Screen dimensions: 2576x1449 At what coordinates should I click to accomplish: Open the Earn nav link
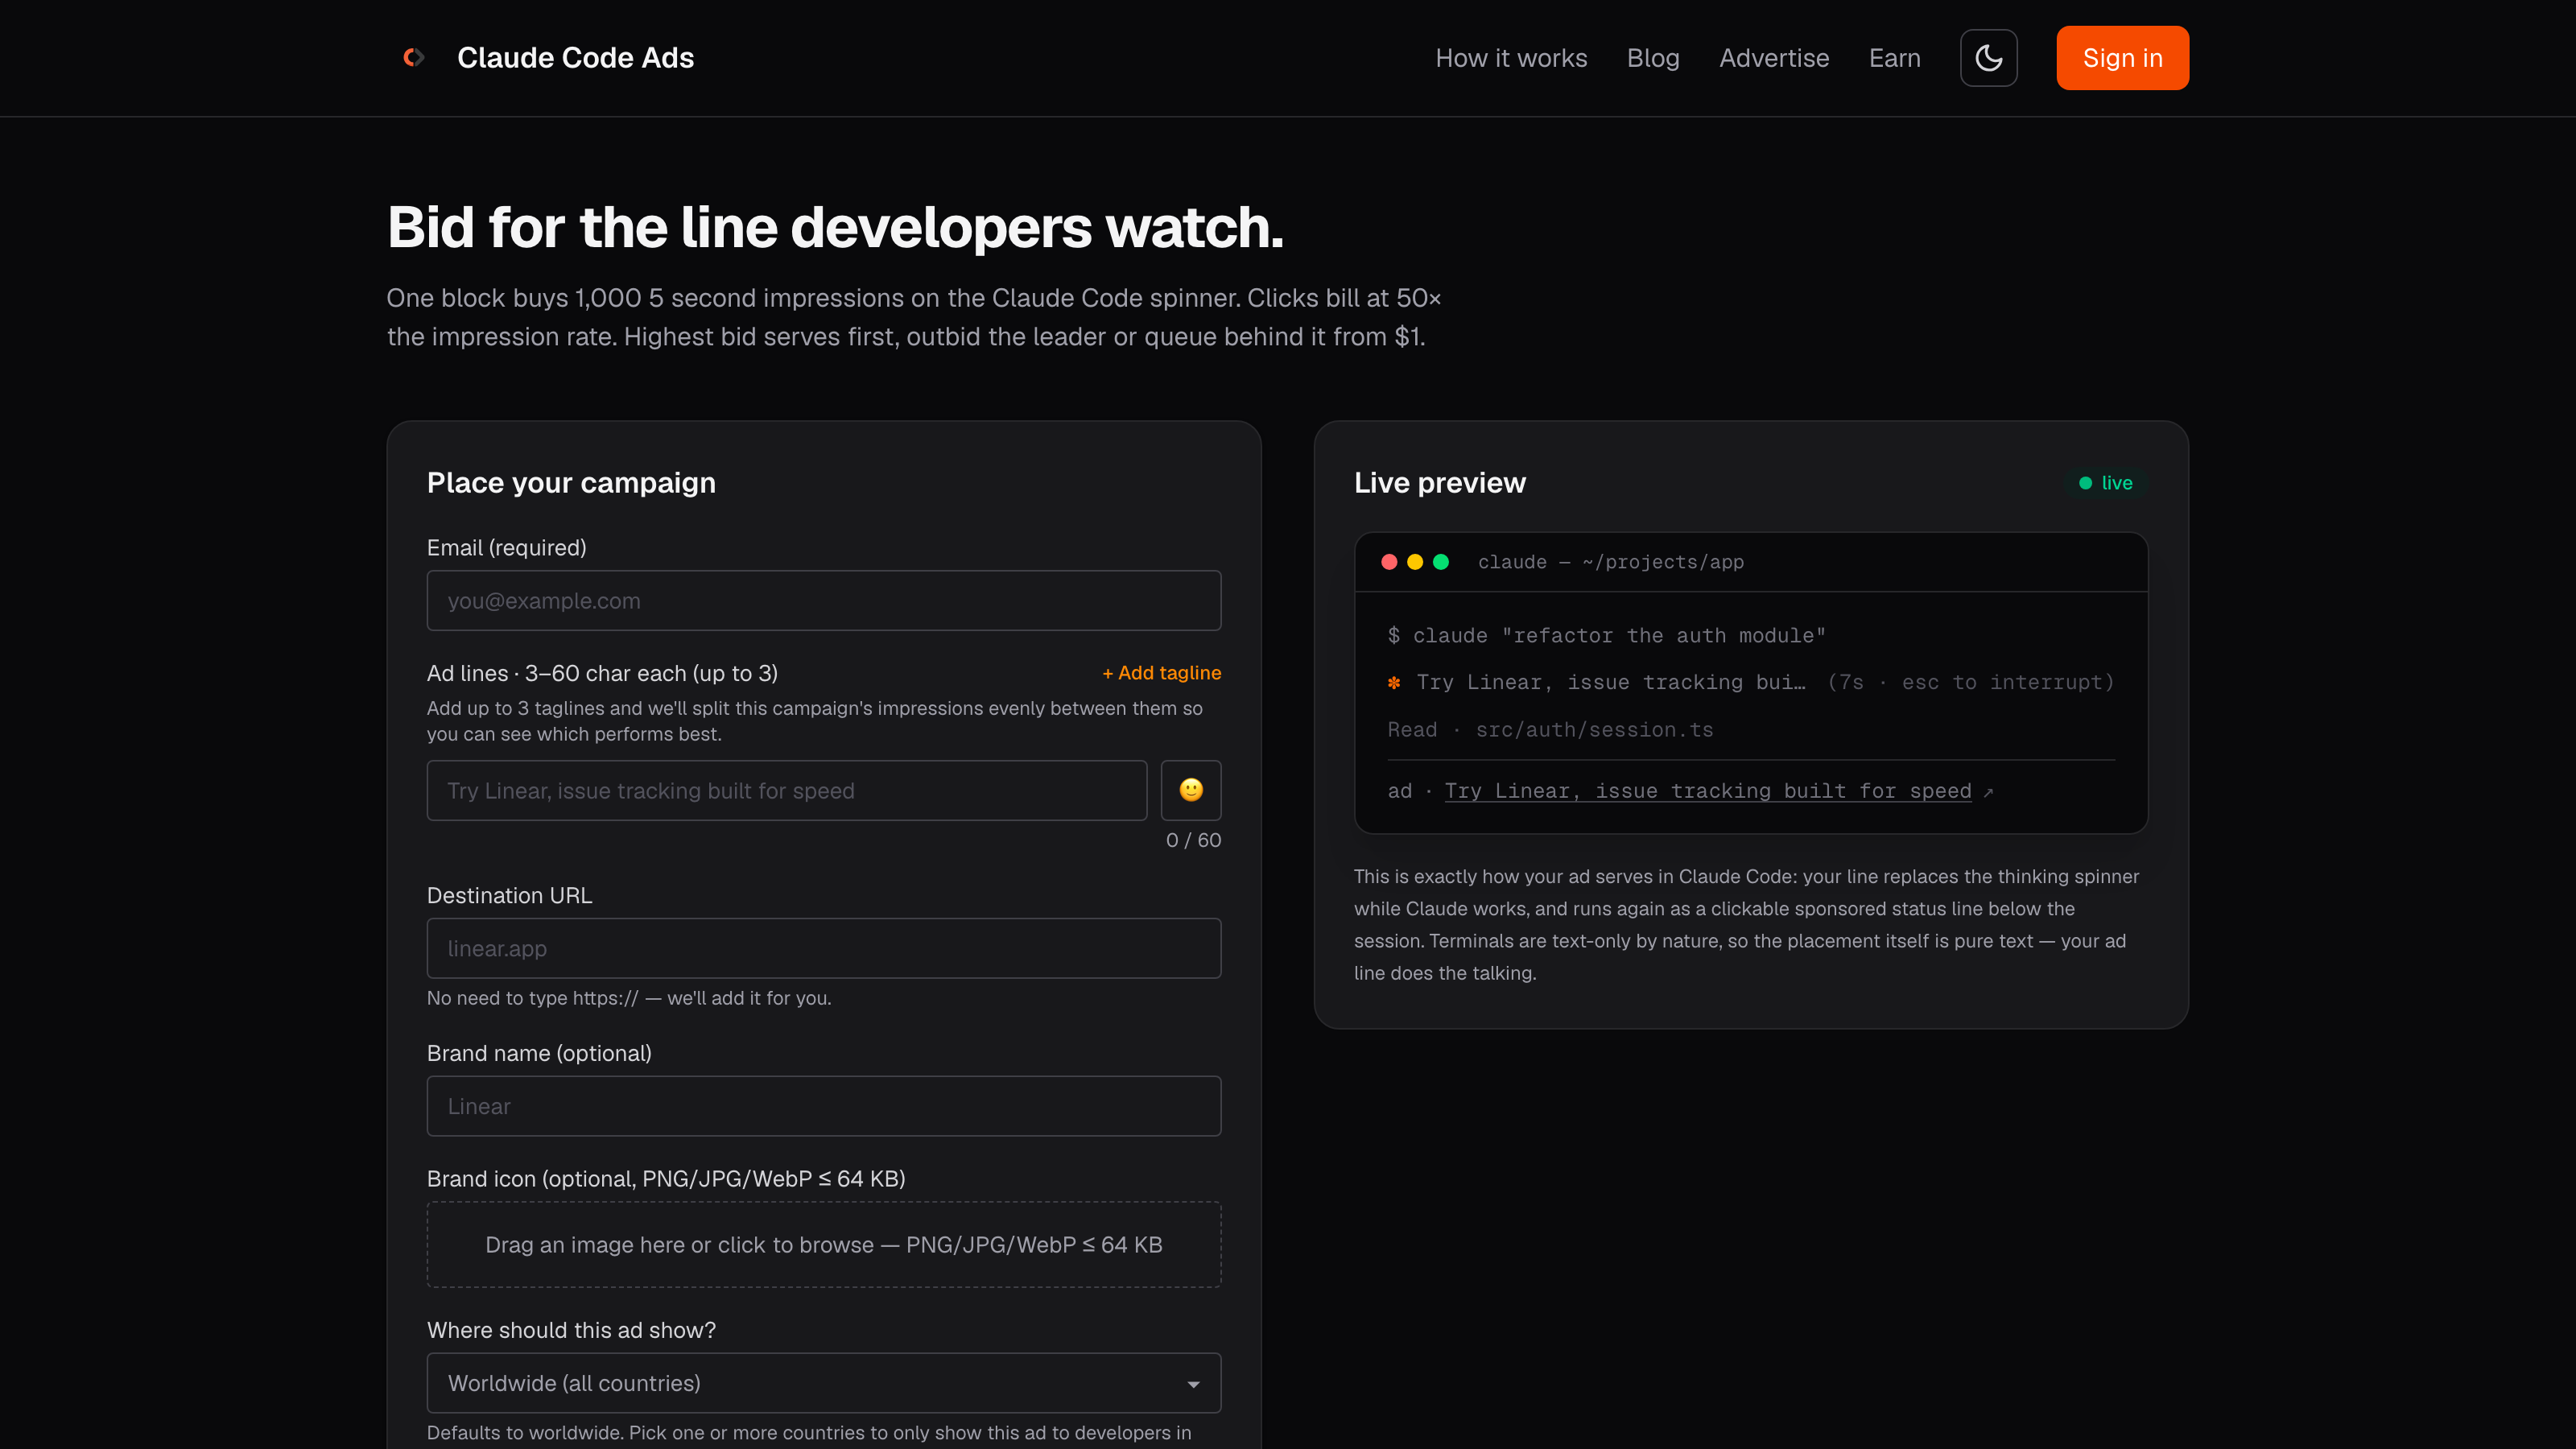1894,58
